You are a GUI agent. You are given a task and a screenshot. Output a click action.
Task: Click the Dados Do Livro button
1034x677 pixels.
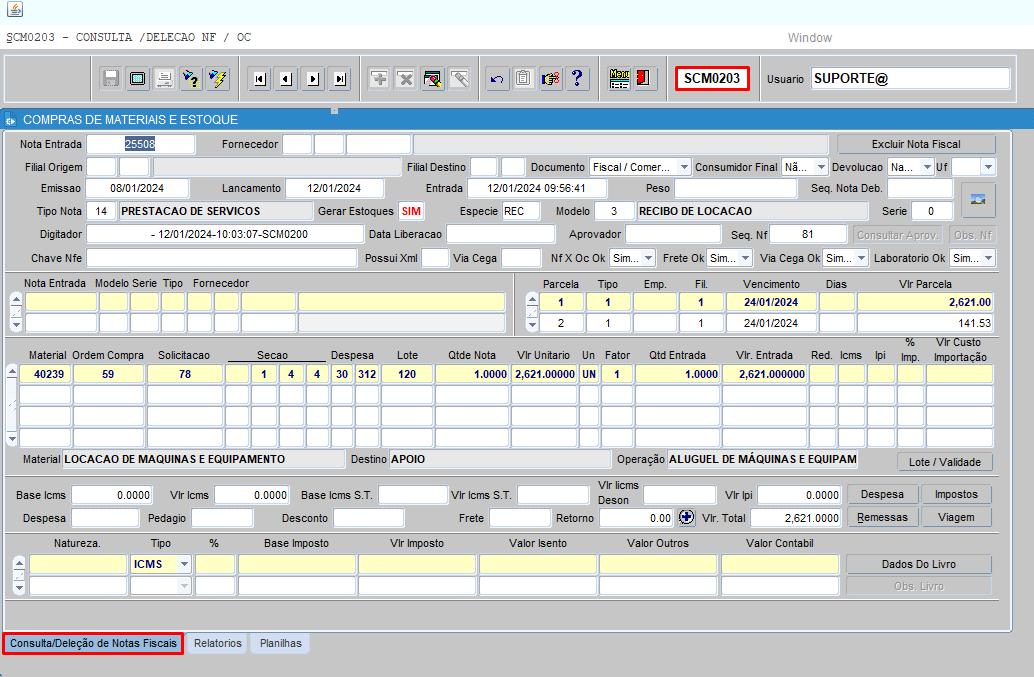(919, 564)
